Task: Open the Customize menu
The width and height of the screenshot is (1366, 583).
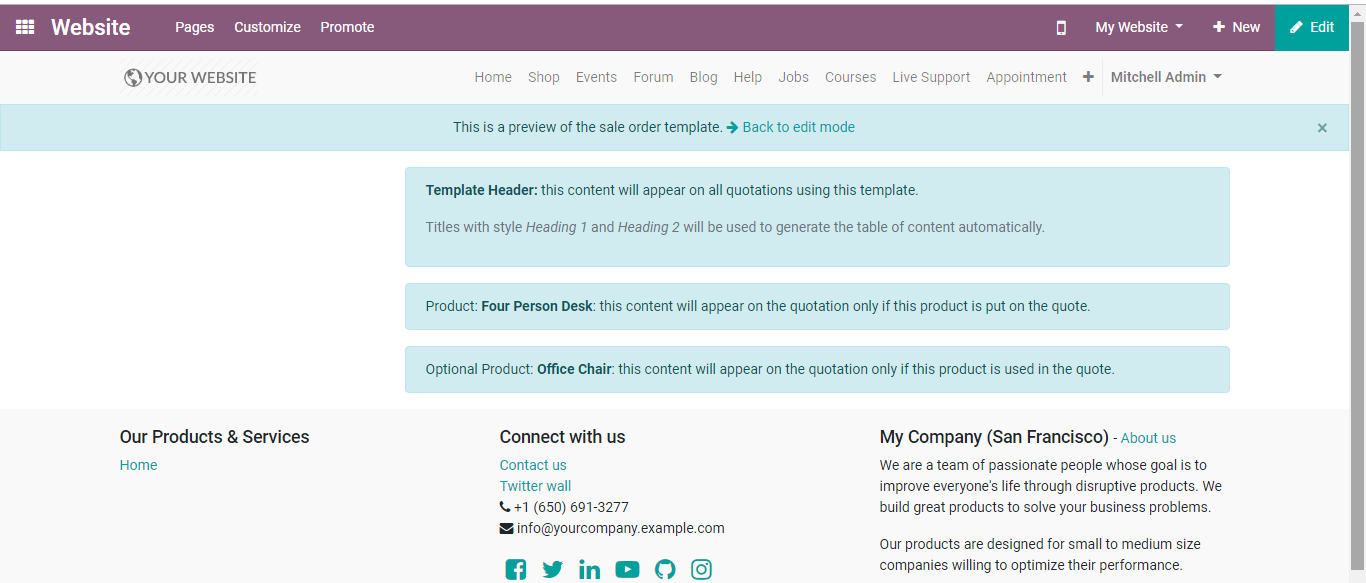Action: (267, 27)
